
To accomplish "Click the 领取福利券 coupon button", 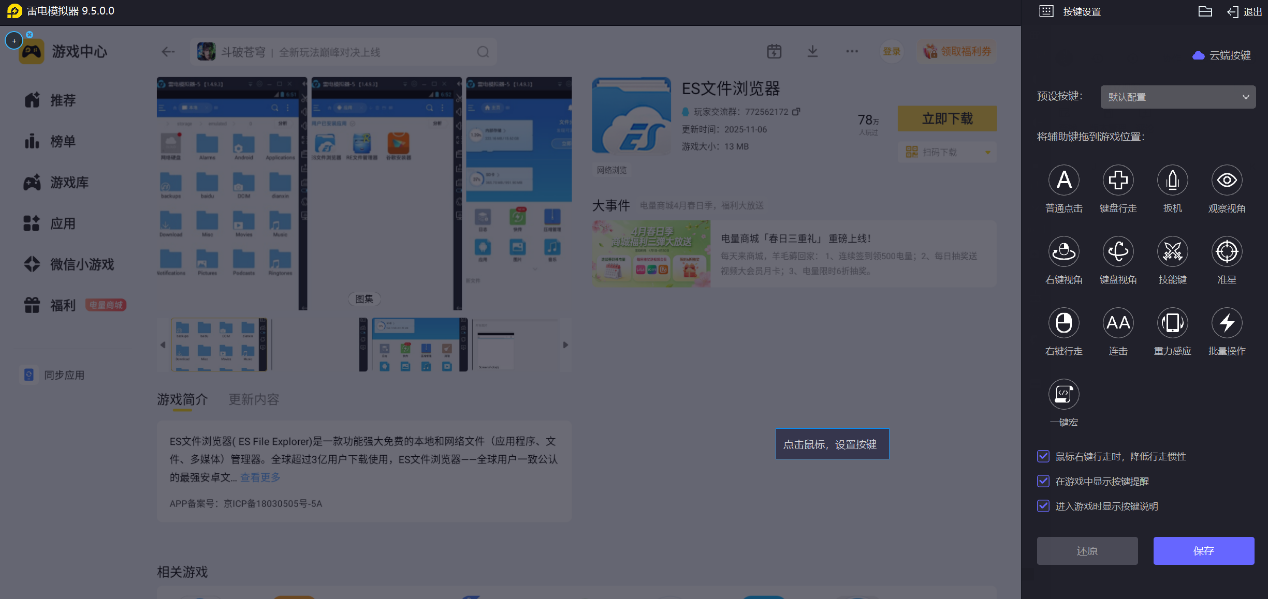I will click(956, 51).
